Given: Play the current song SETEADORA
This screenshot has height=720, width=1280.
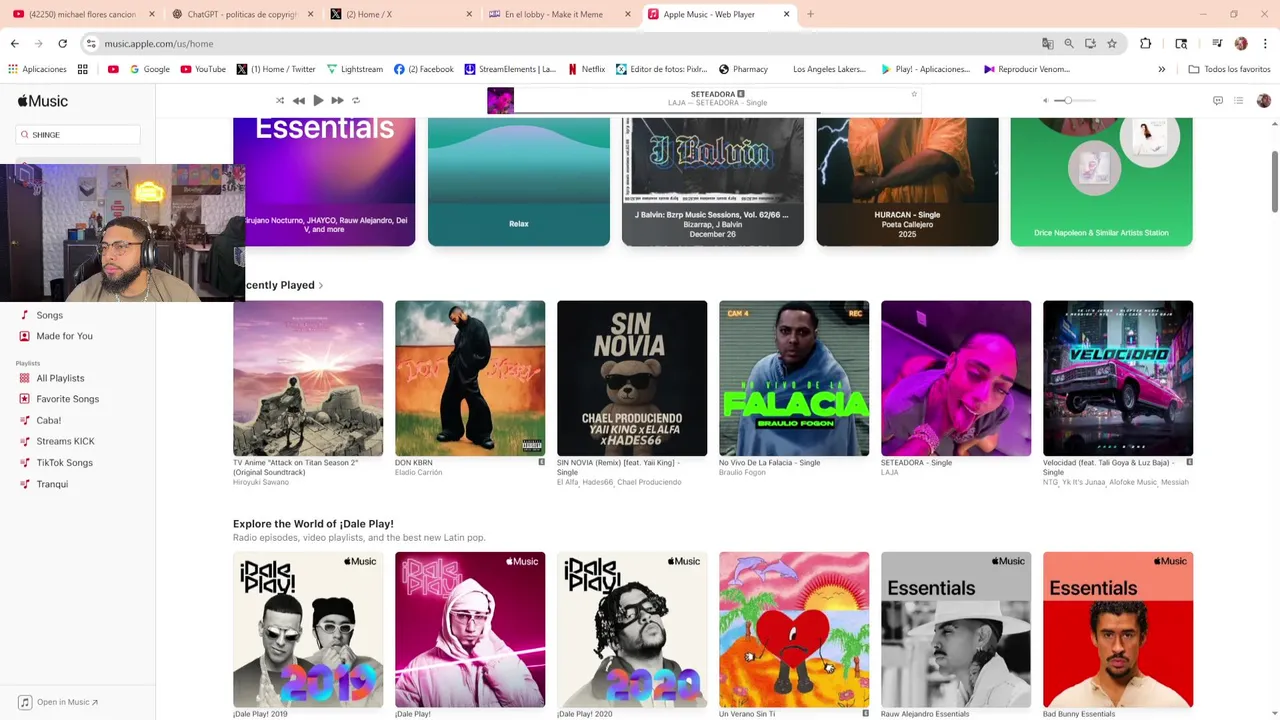Looking at the screenshot, I should point(318,100).
